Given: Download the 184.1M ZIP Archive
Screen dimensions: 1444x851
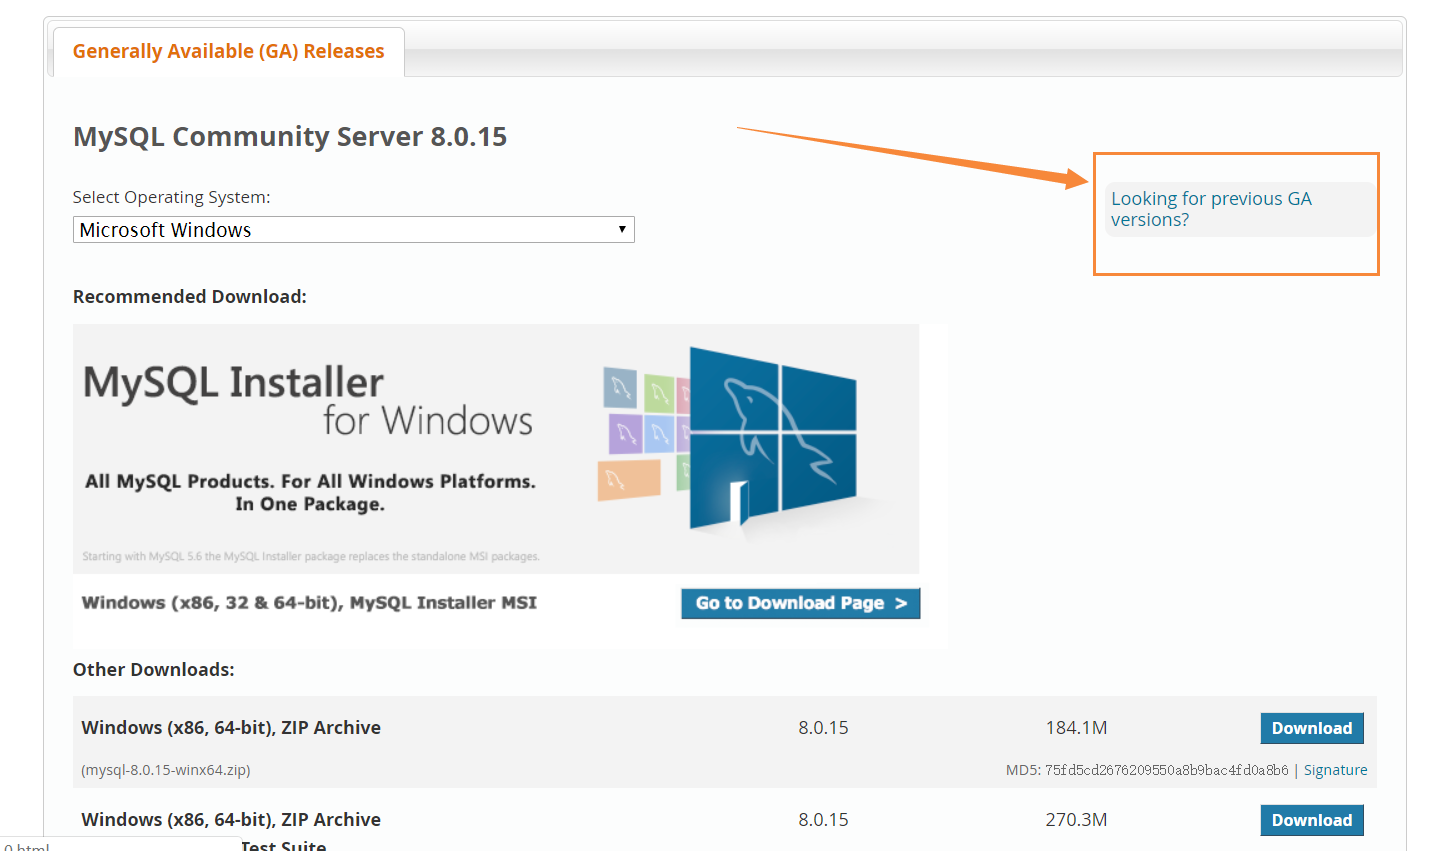Looking at the screenshot, I should [x=1311, y=728].
